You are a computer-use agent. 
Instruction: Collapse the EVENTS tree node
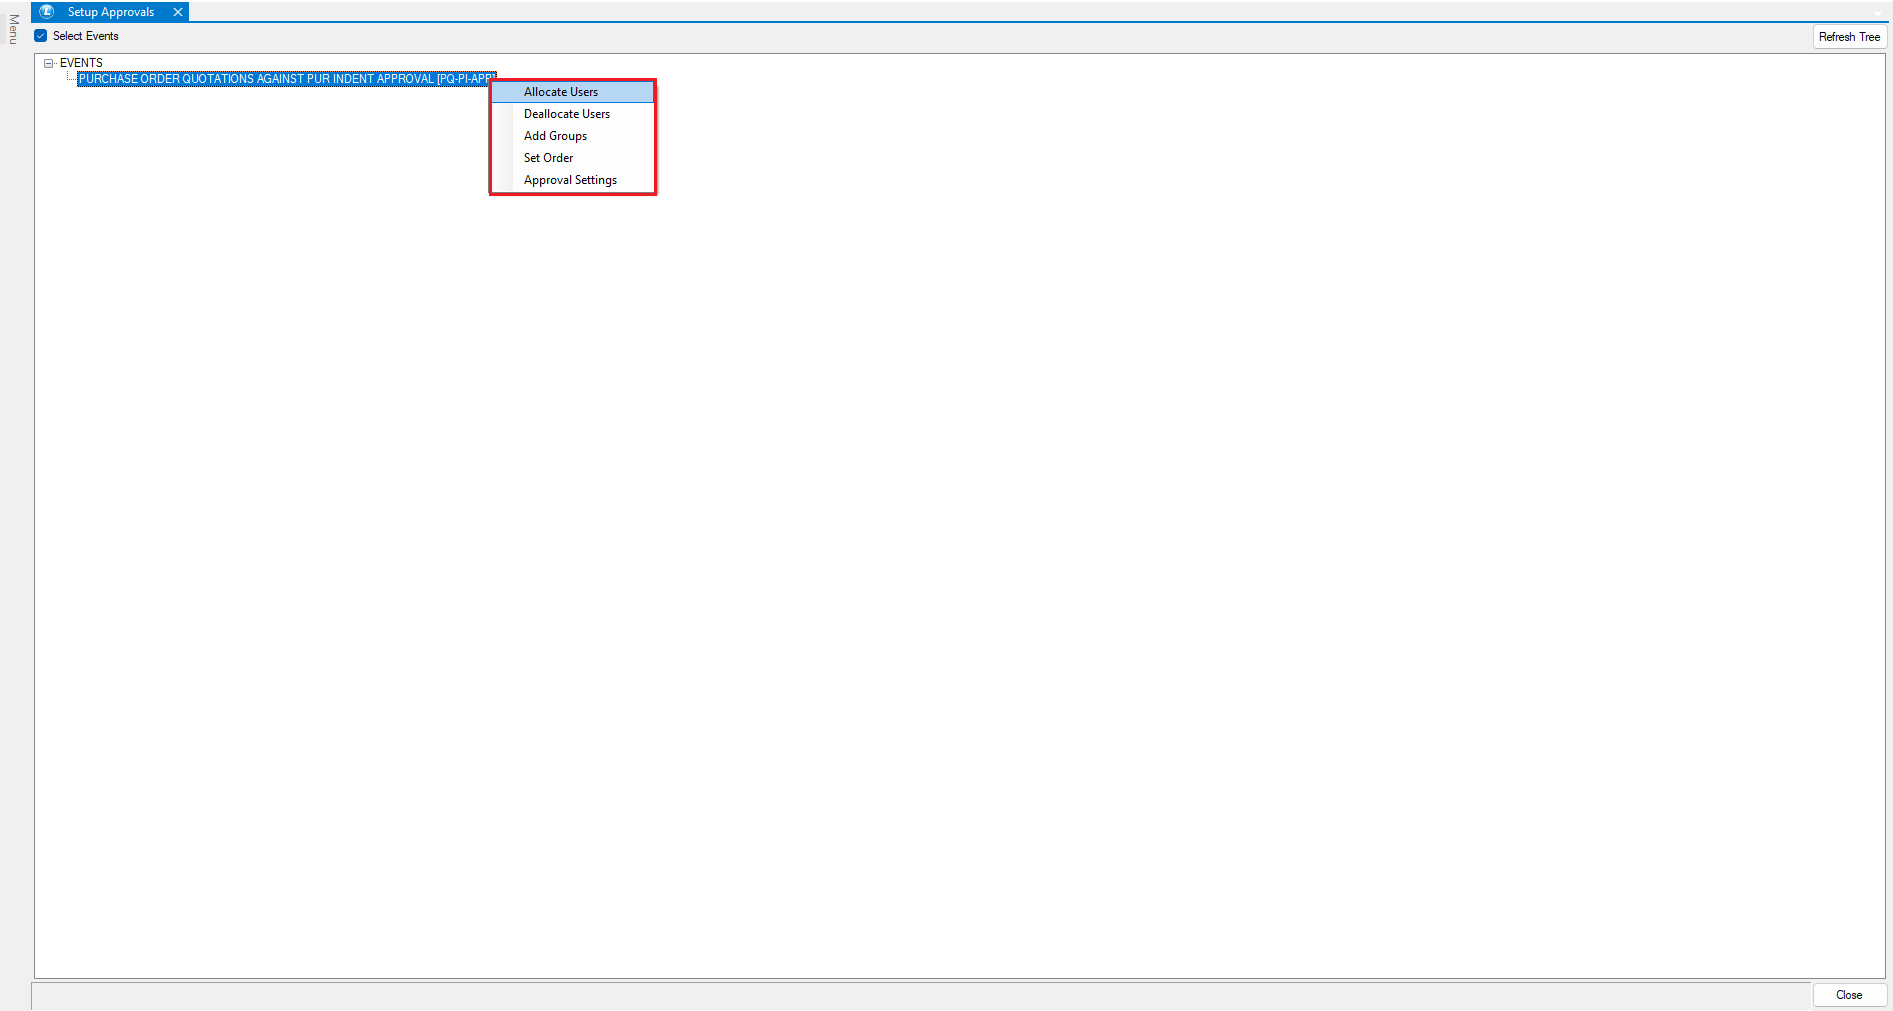48,63
